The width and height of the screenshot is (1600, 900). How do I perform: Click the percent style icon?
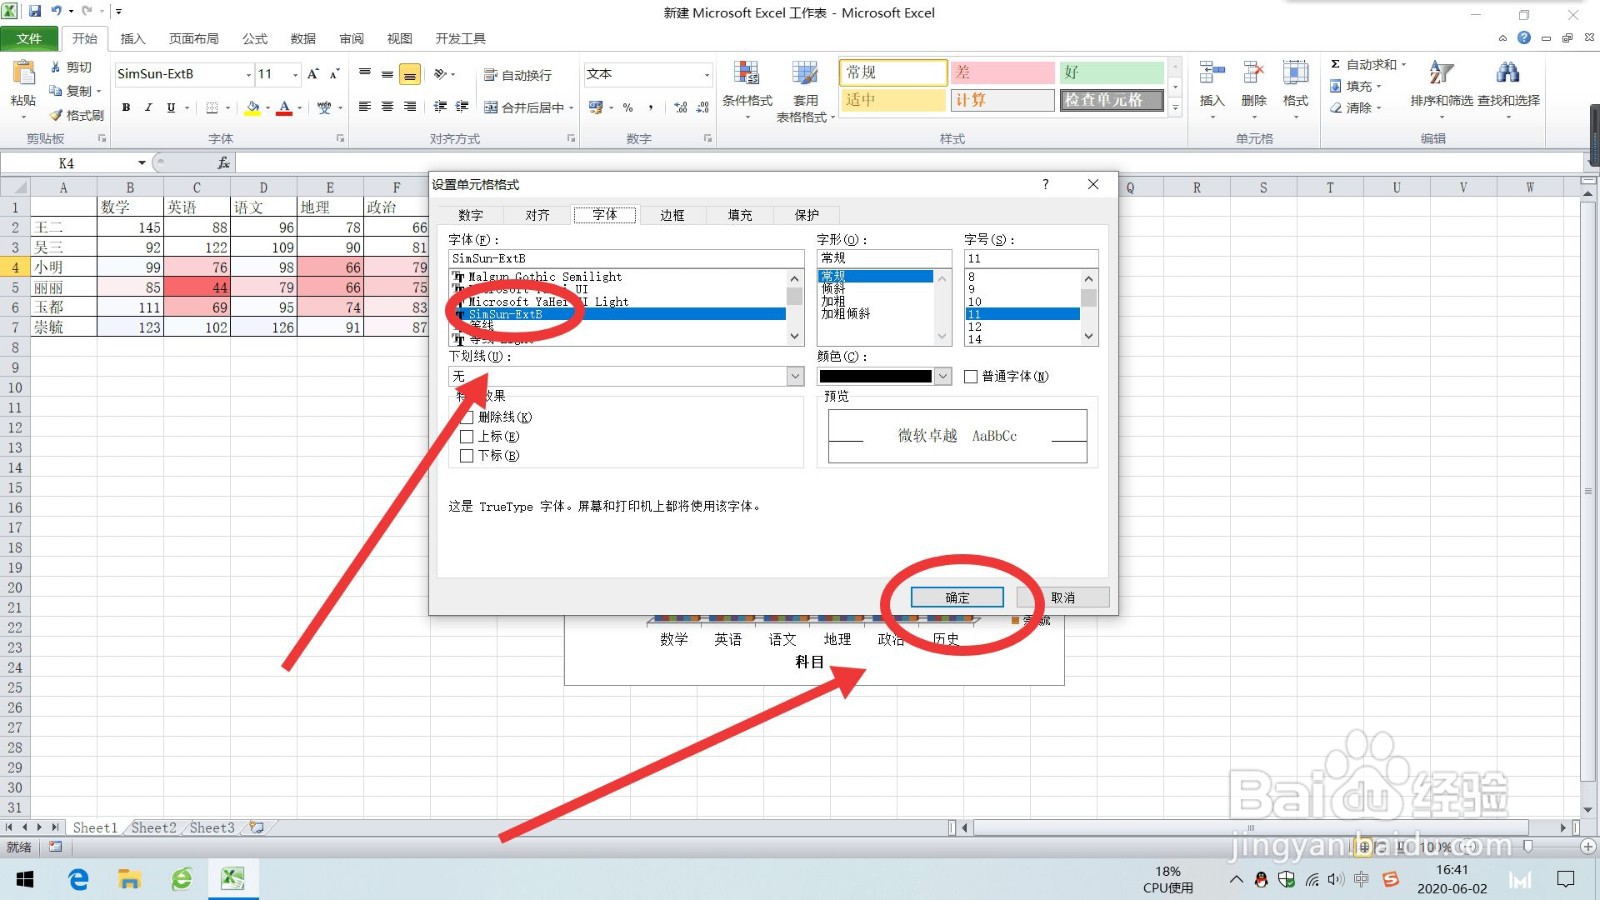(x=627, y=107)
